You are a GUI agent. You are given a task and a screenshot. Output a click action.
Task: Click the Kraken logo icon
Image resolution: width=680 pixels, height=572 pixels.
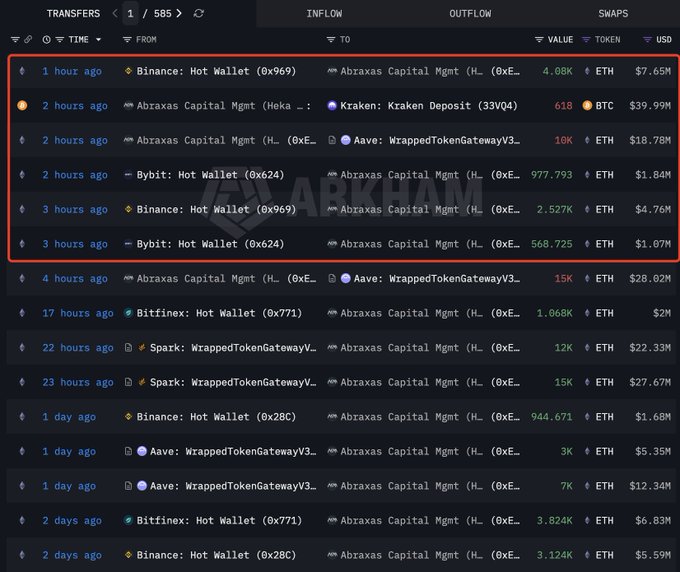[x=332, y=105]
